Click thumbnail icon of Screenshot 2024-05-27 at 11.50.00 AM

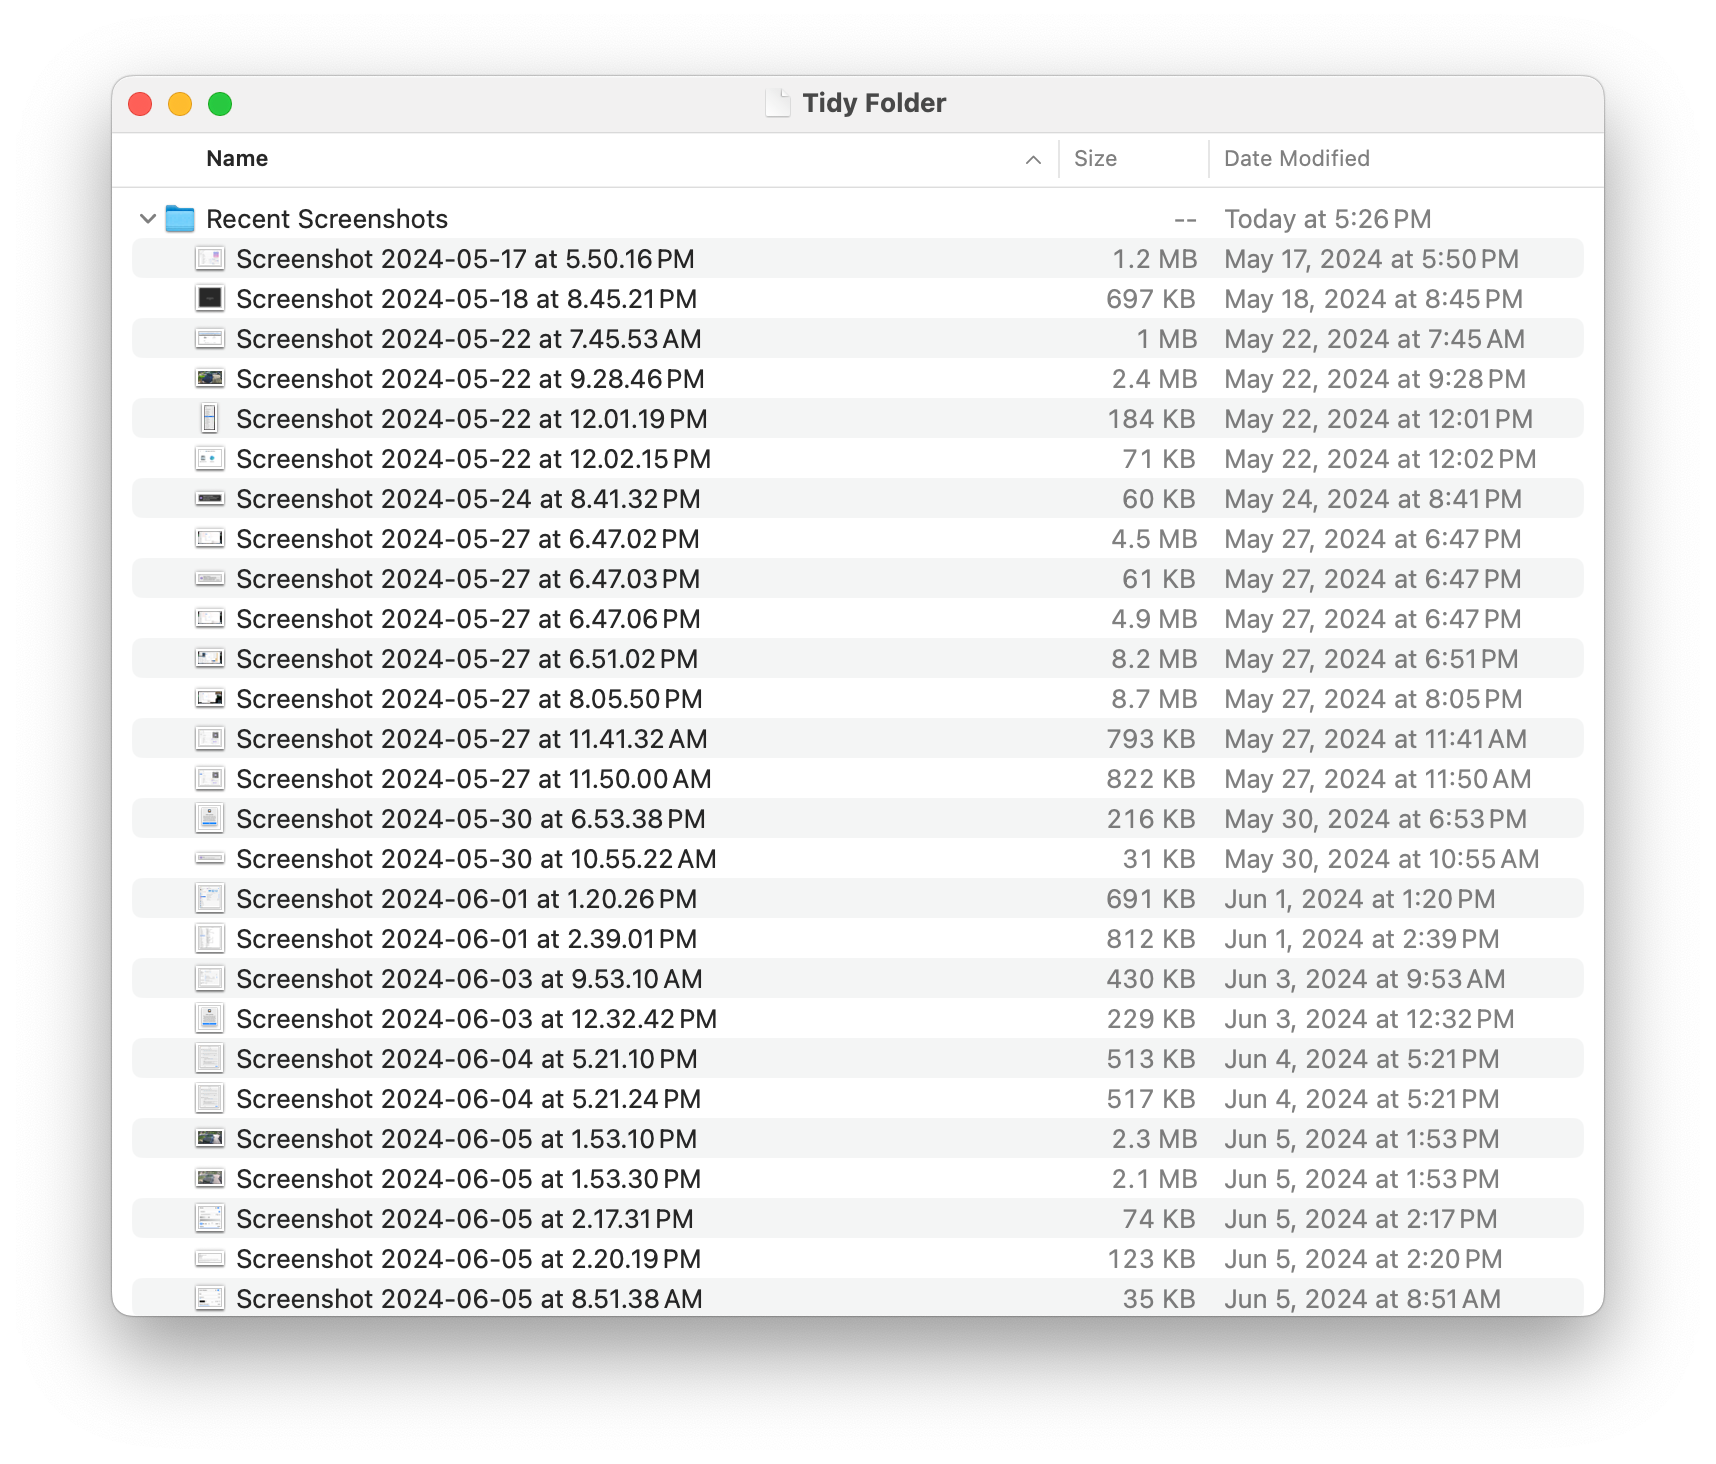click(210, 779)
